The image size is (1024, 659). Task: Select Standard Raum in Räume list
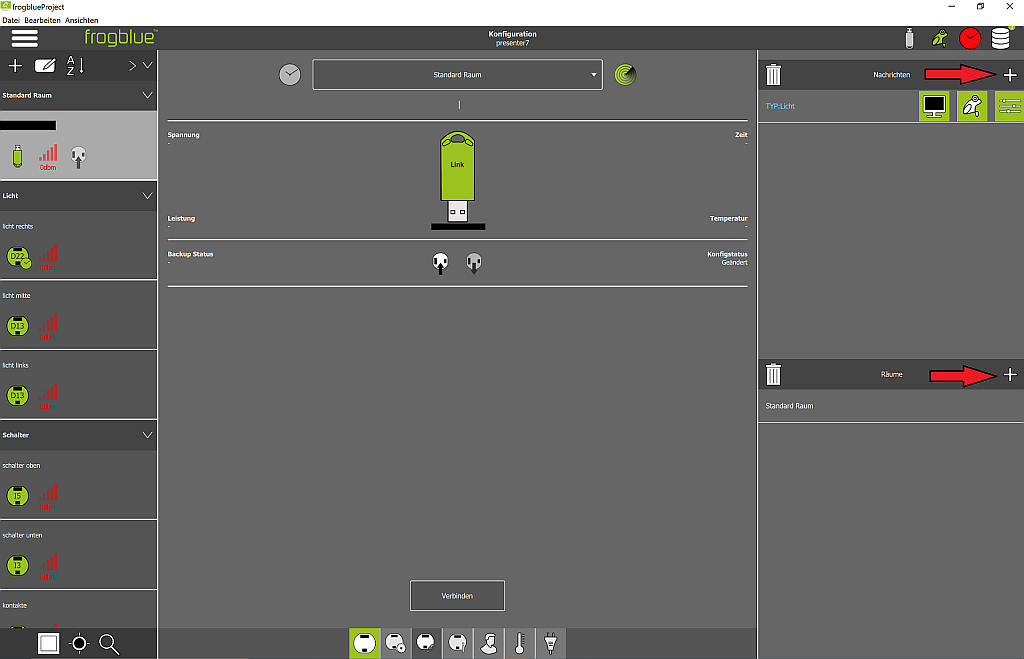point(891,406)
